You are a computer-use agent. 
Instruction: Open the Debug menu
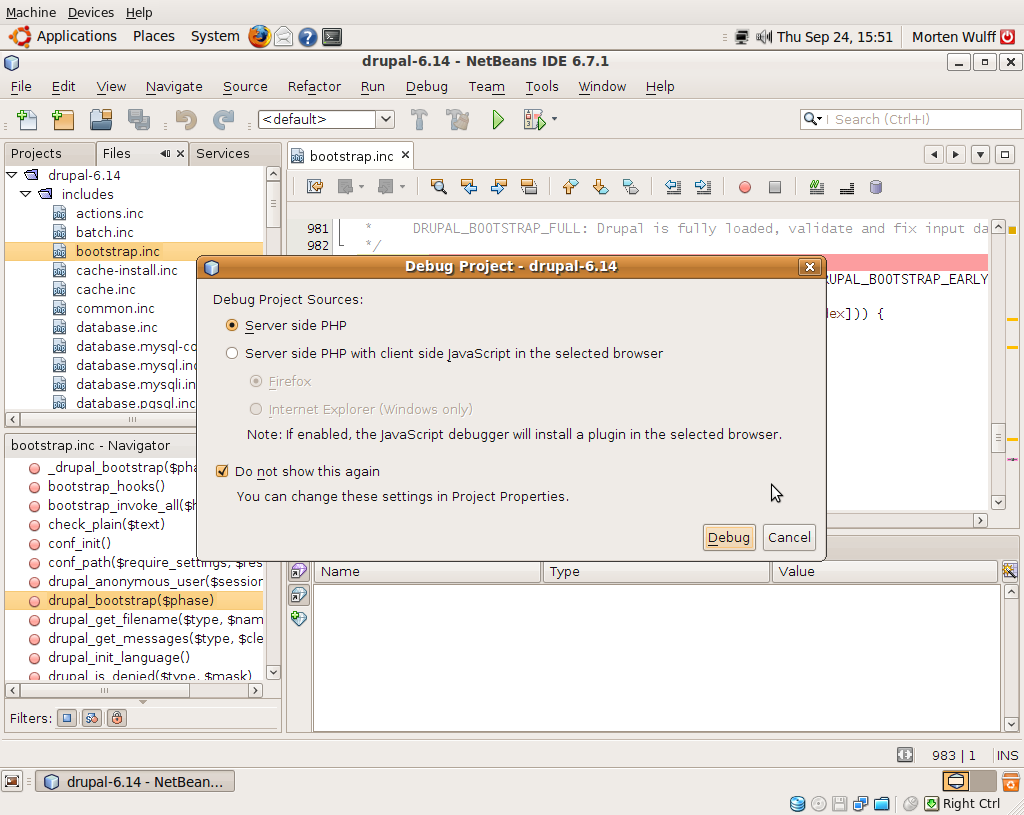(x=426, y=86)
